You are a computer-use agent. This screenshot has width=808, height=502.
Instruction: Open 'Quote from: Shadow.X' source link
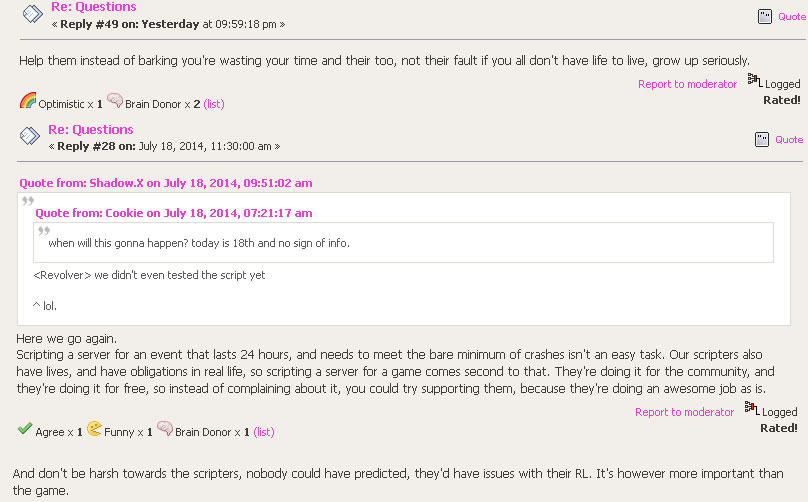point(165,183)
